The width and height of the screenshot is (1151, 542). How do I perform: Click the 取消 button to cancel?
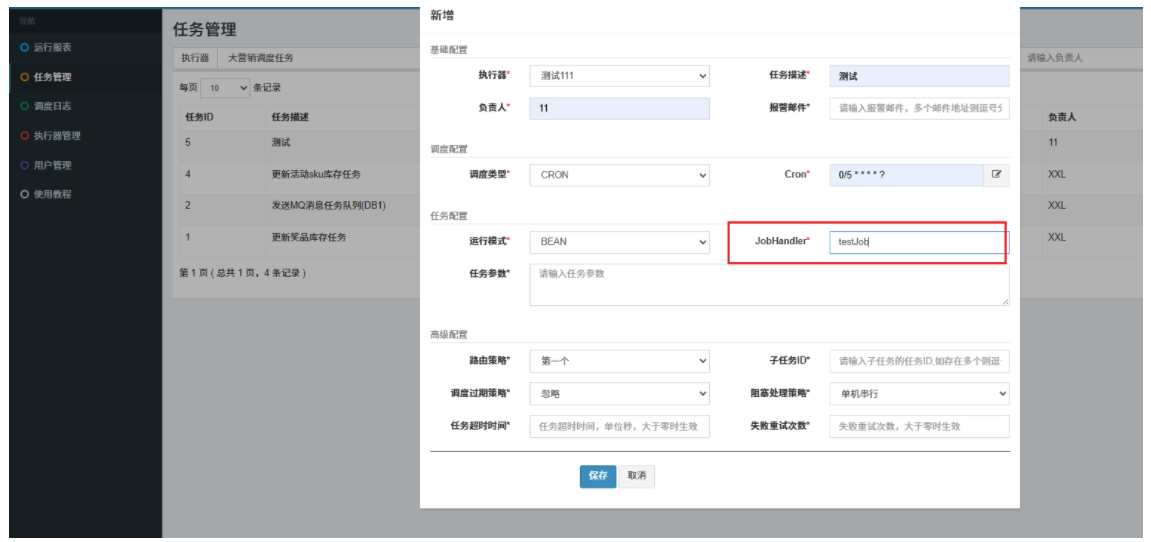pos(636,476)
